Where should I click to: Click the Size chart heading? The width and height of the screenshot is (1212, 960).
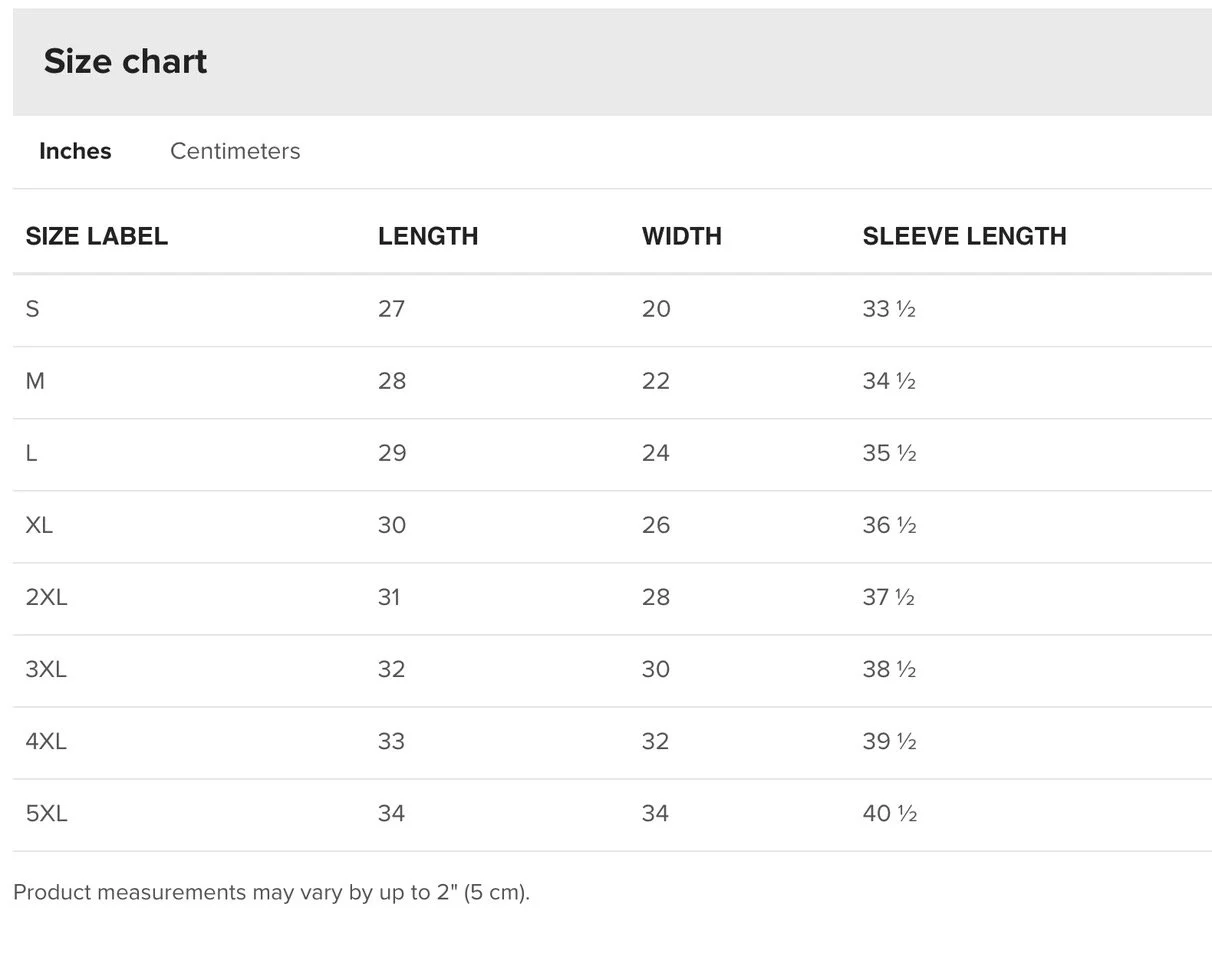tap(125, 61)
